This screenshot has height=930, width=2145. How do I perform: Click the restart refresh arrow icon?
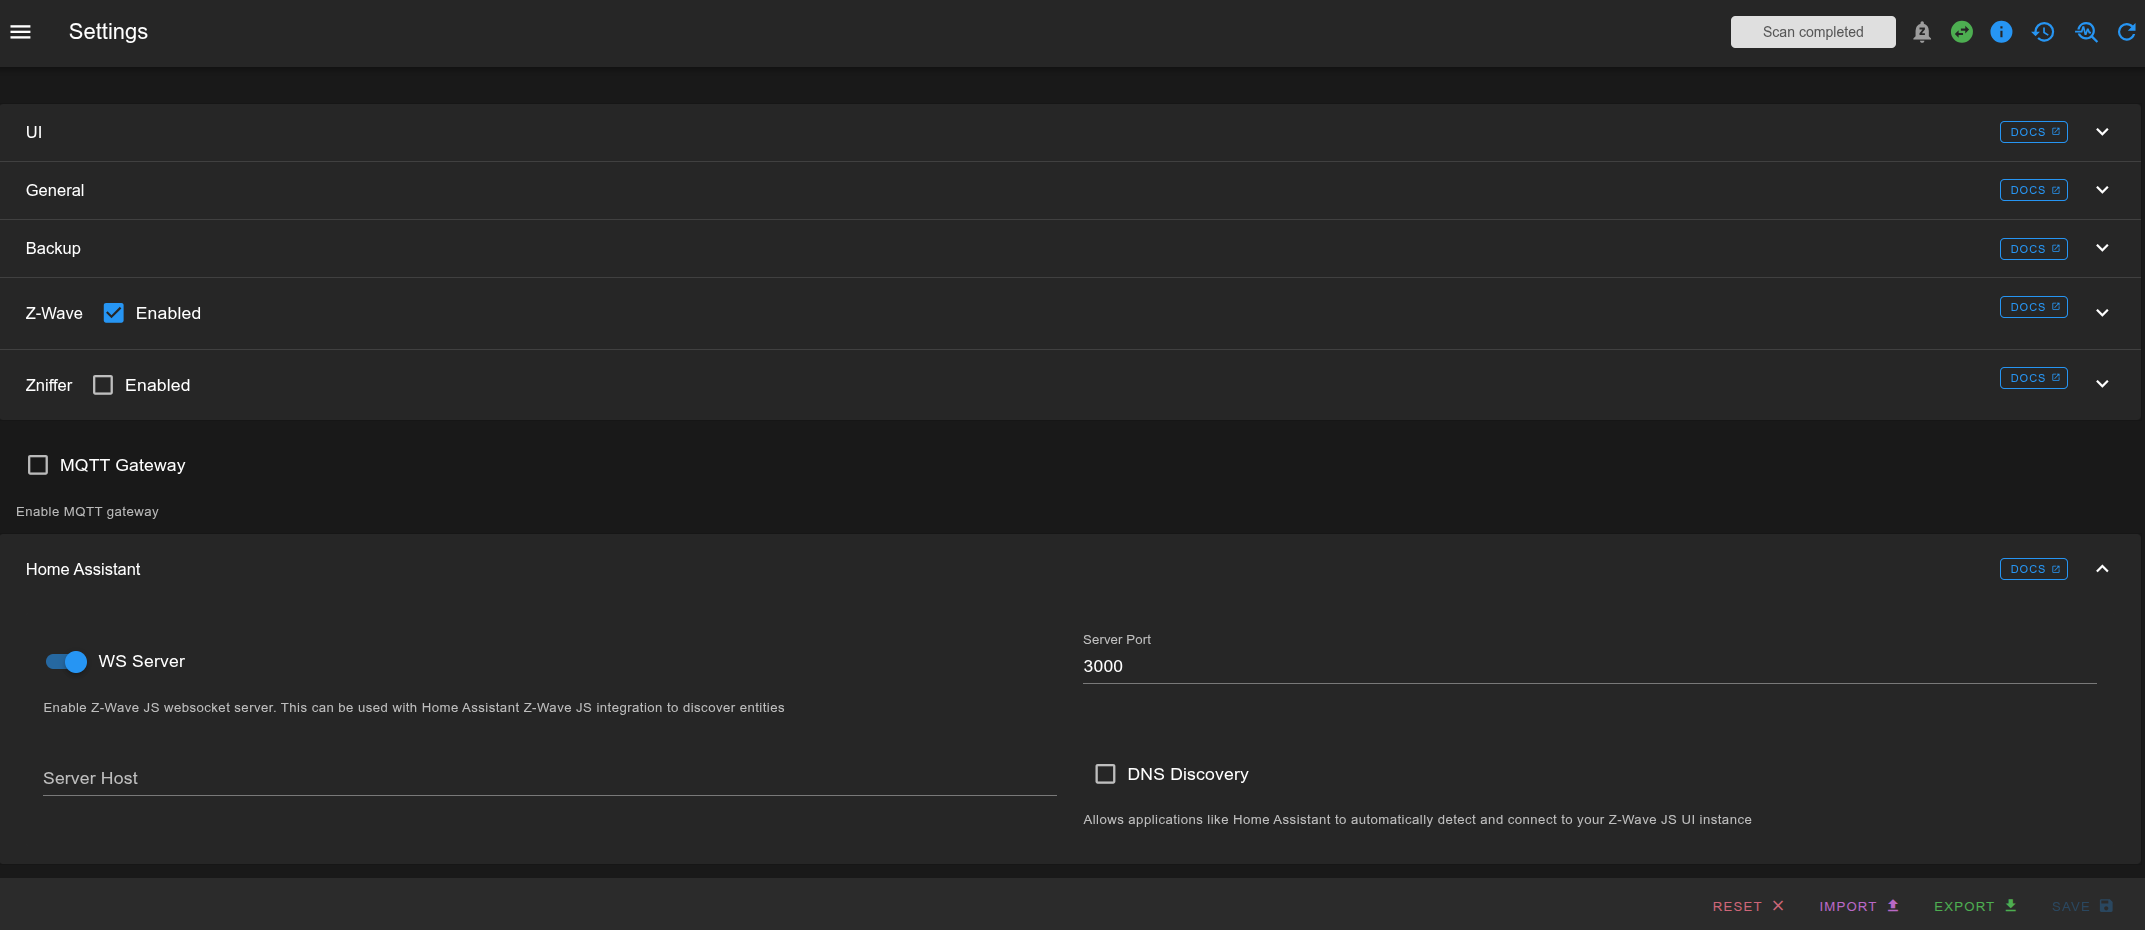click(2126, 32)
